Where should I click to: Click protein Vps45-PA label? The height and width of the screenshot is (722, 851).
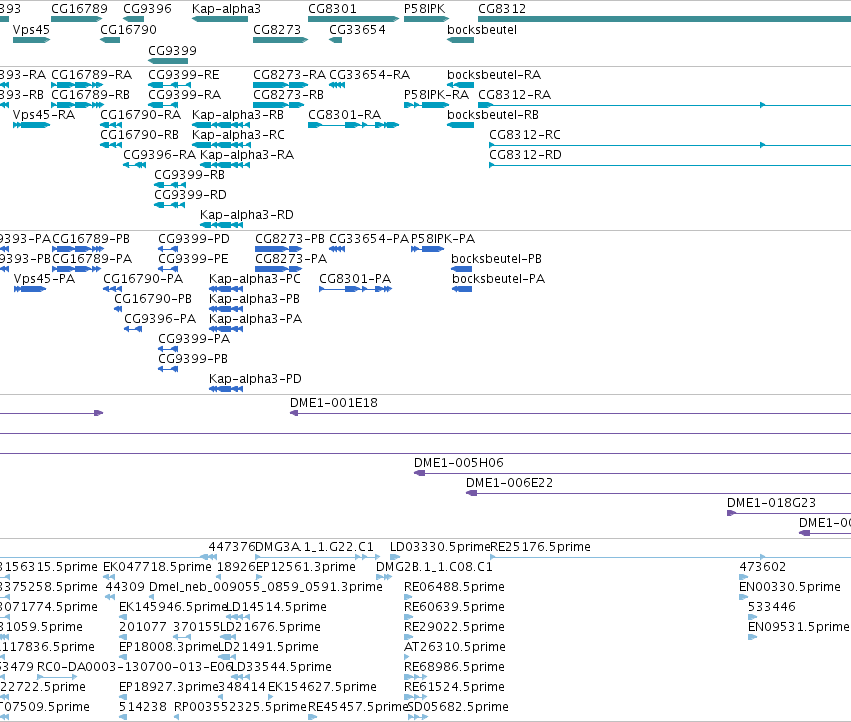[45, 278]
